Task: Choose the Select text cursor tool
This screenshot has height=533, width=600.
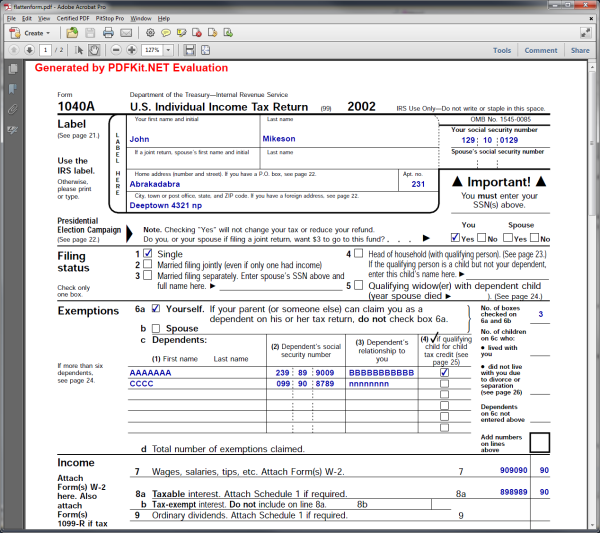Action: [78, 50]
